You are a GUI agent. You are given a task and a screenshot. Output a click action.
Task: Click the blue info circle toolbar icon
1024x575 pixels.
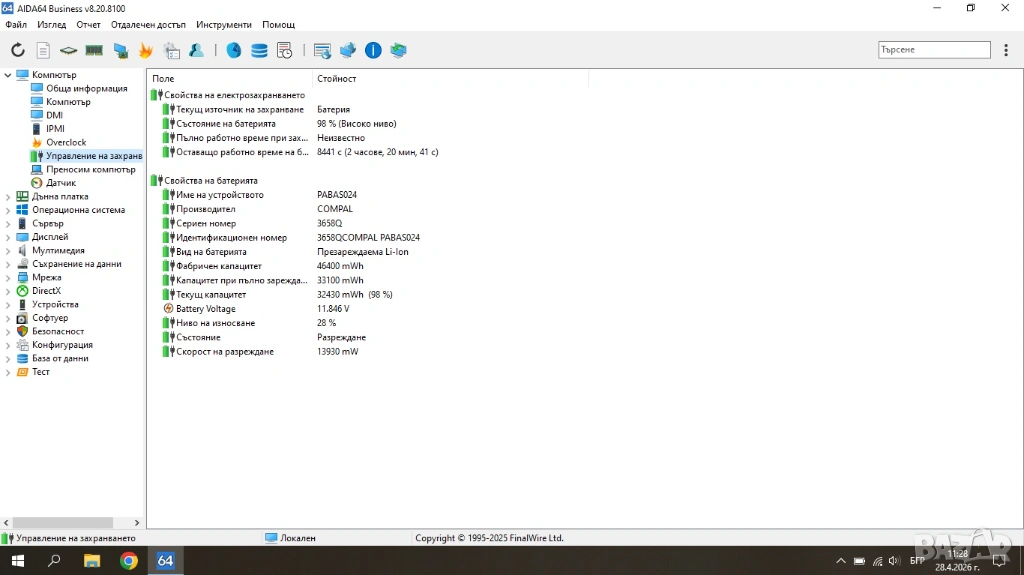pos(373,50)
